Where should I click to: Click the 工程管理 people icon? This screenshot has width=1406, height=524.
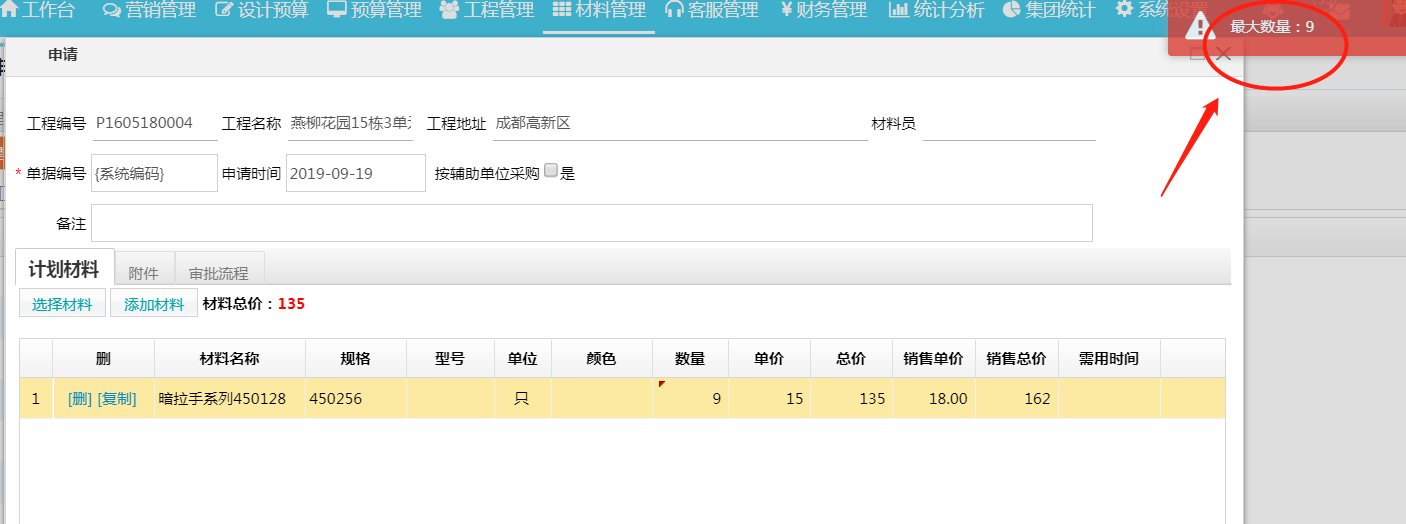point(448,10)
